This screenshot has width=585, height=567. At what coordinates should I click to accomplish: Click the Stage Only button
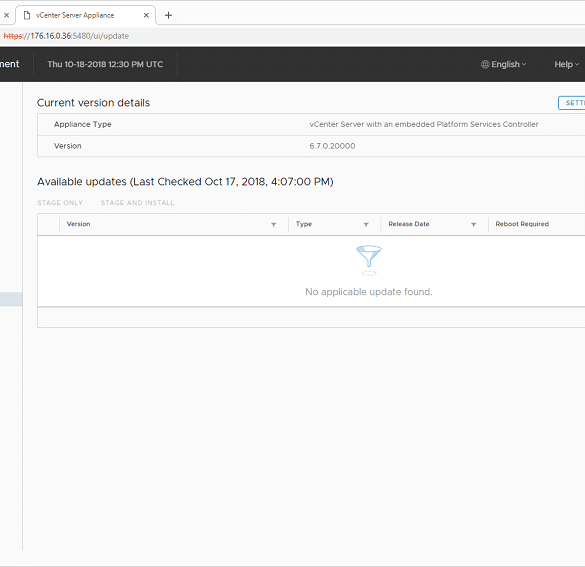(60, 203)
